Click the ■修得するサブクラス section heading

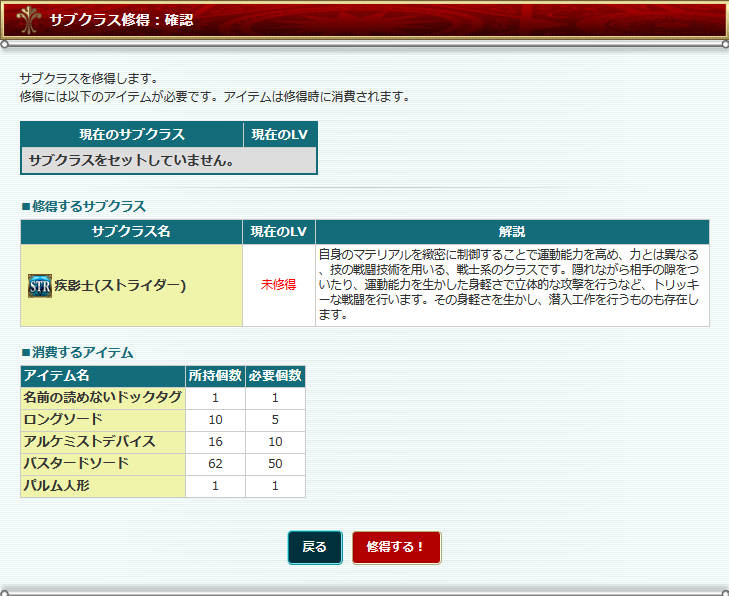coord(84,206)
